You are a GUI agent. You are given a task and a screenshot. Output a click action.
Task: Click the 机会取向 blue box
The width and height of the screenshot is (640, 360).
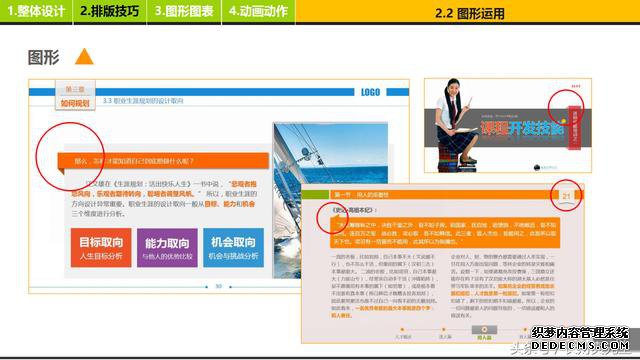tap(233, 248)
